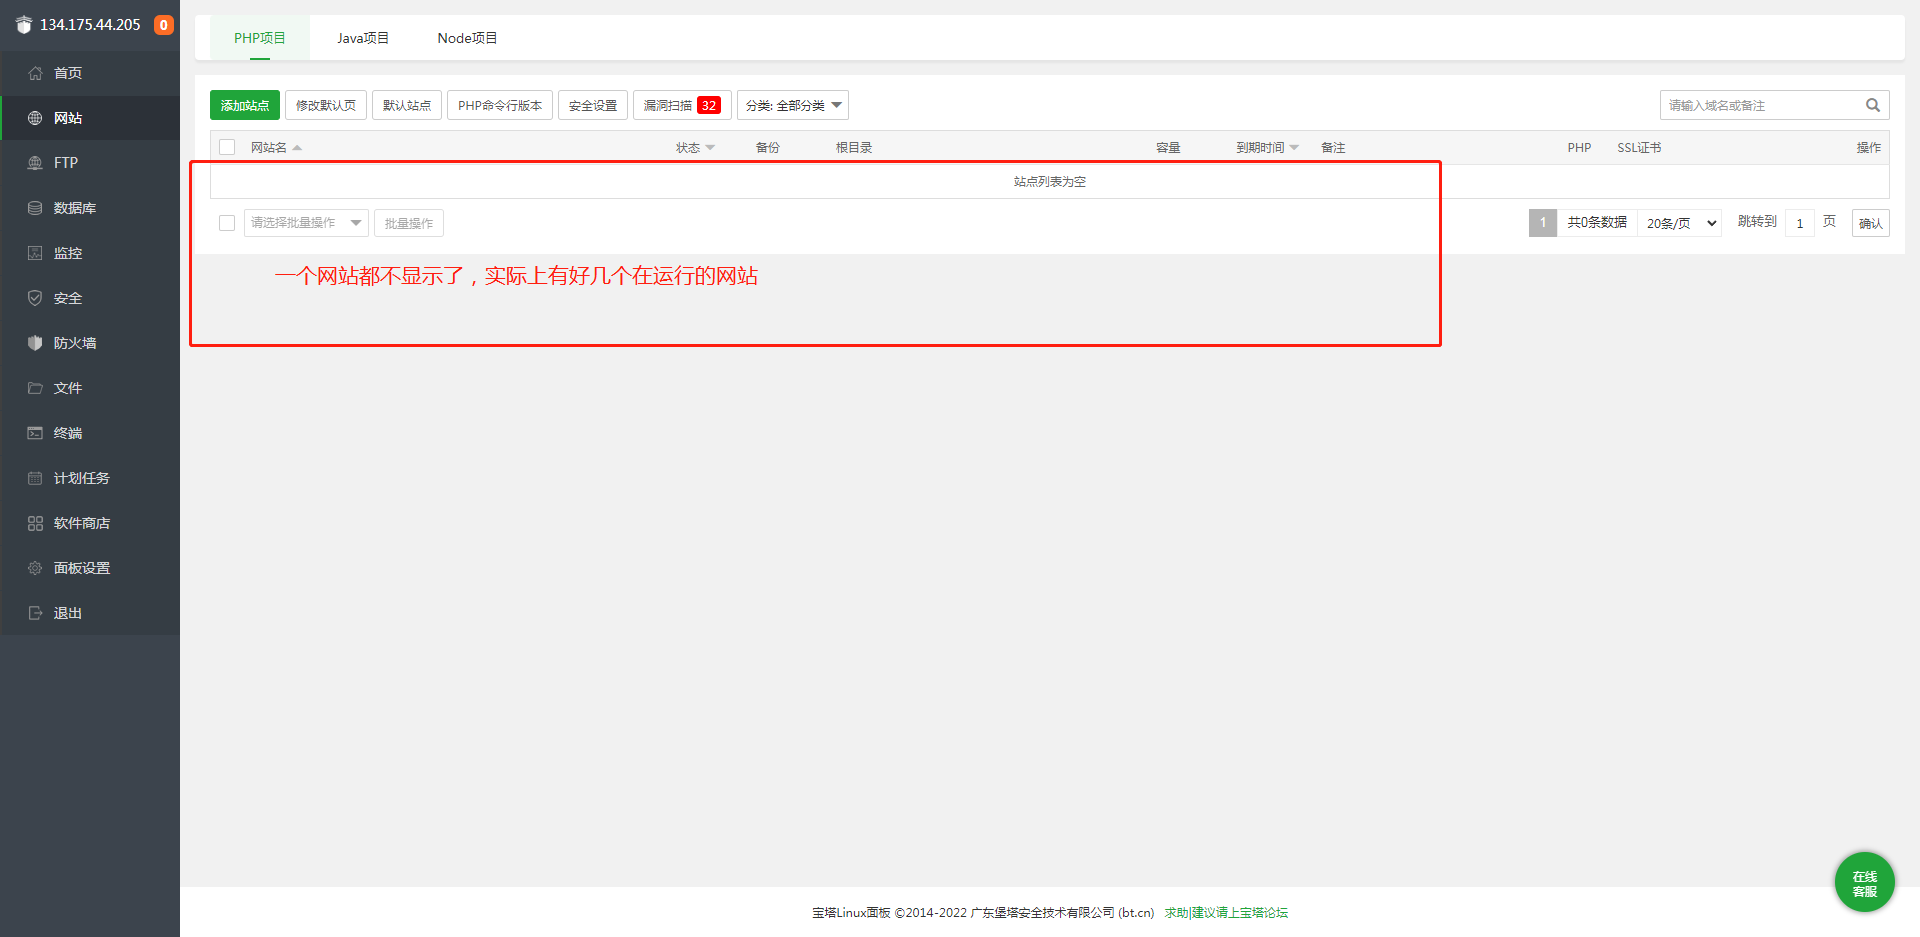Open the 状态 column filter arrow

(710, 148)
